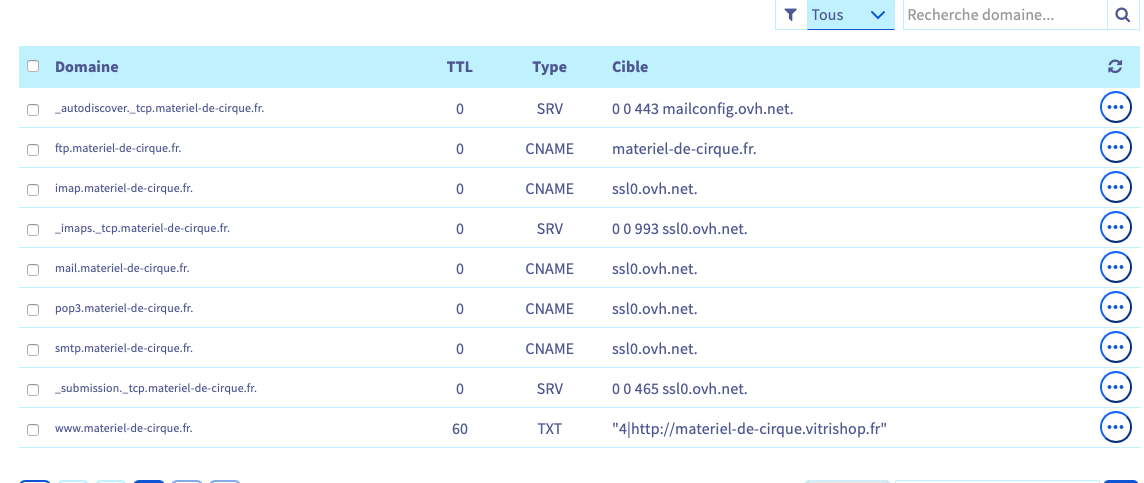The height and width of the screenshot is (483, 1144).
Task: Open actions menu for _autodiscover SRV record
Action: [1115, 108]
